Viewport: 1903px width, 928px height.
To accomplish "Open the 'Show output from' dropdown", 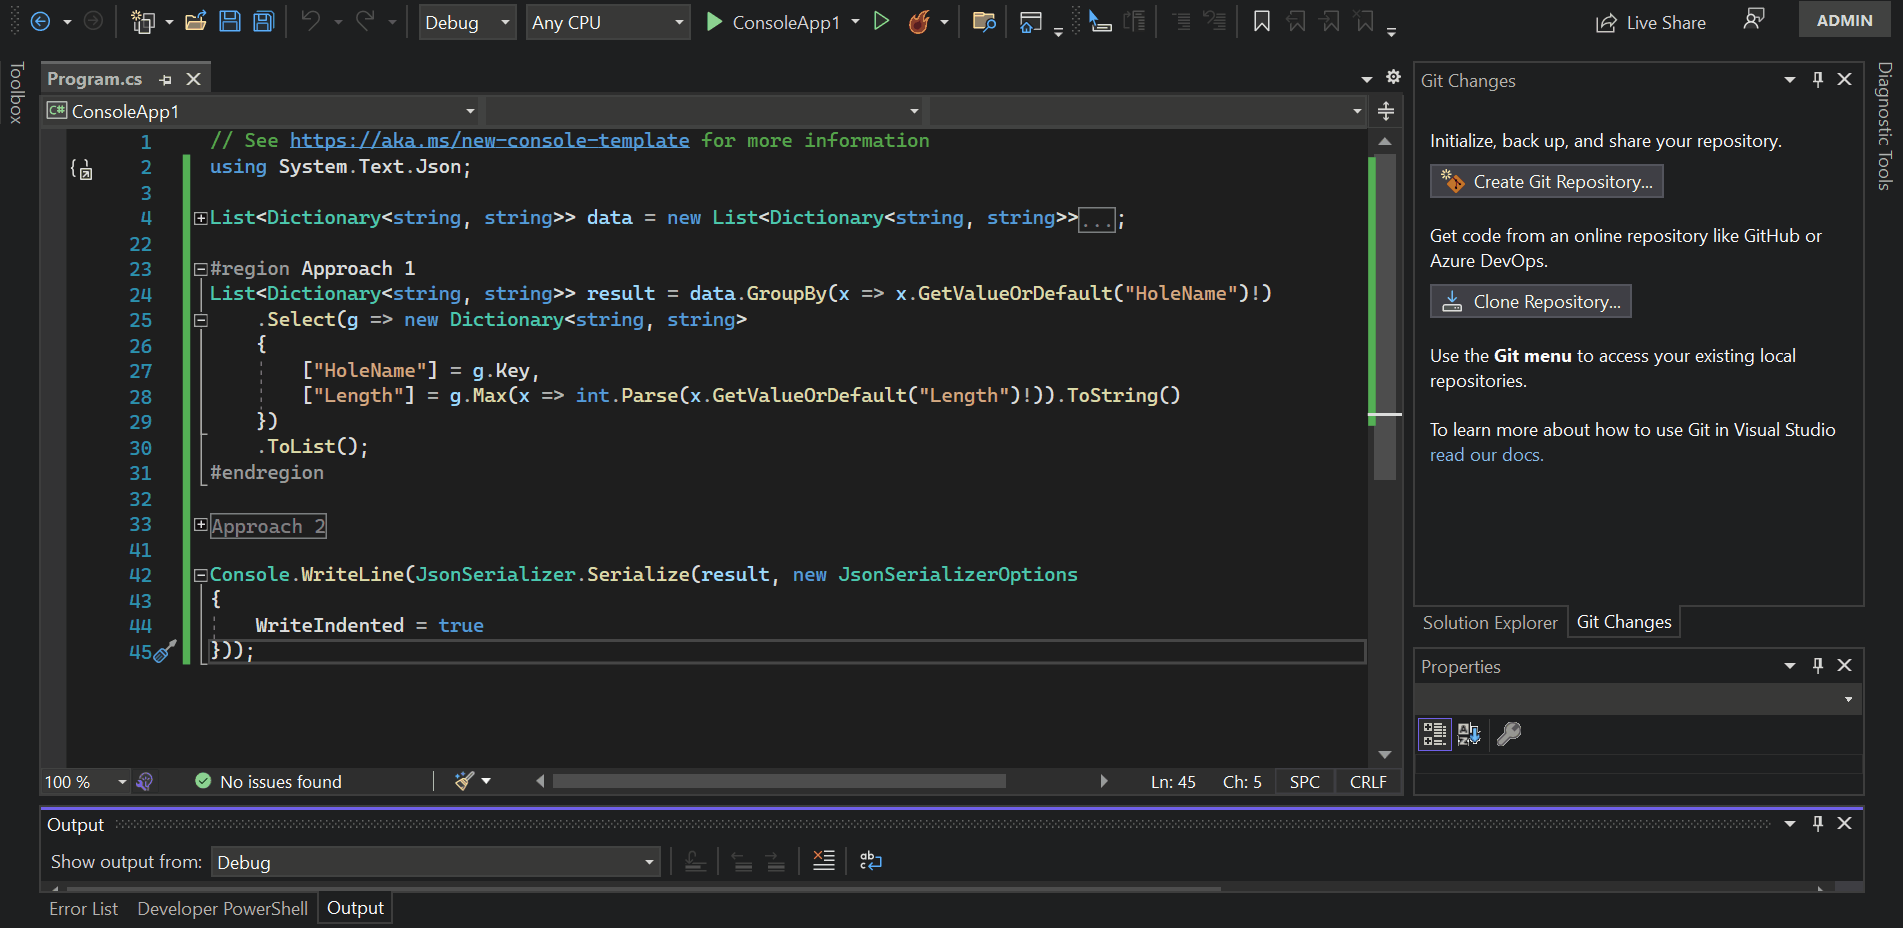I will [x=648, y=861].
